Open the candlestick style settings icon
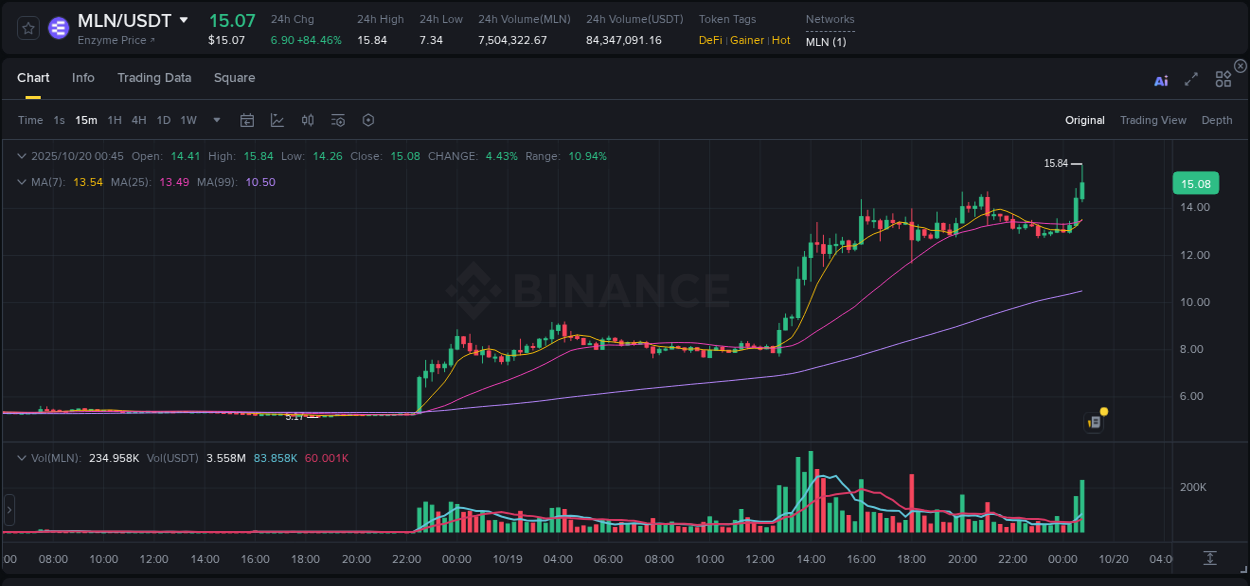1250x586 pixels. [x=307, y=119]
